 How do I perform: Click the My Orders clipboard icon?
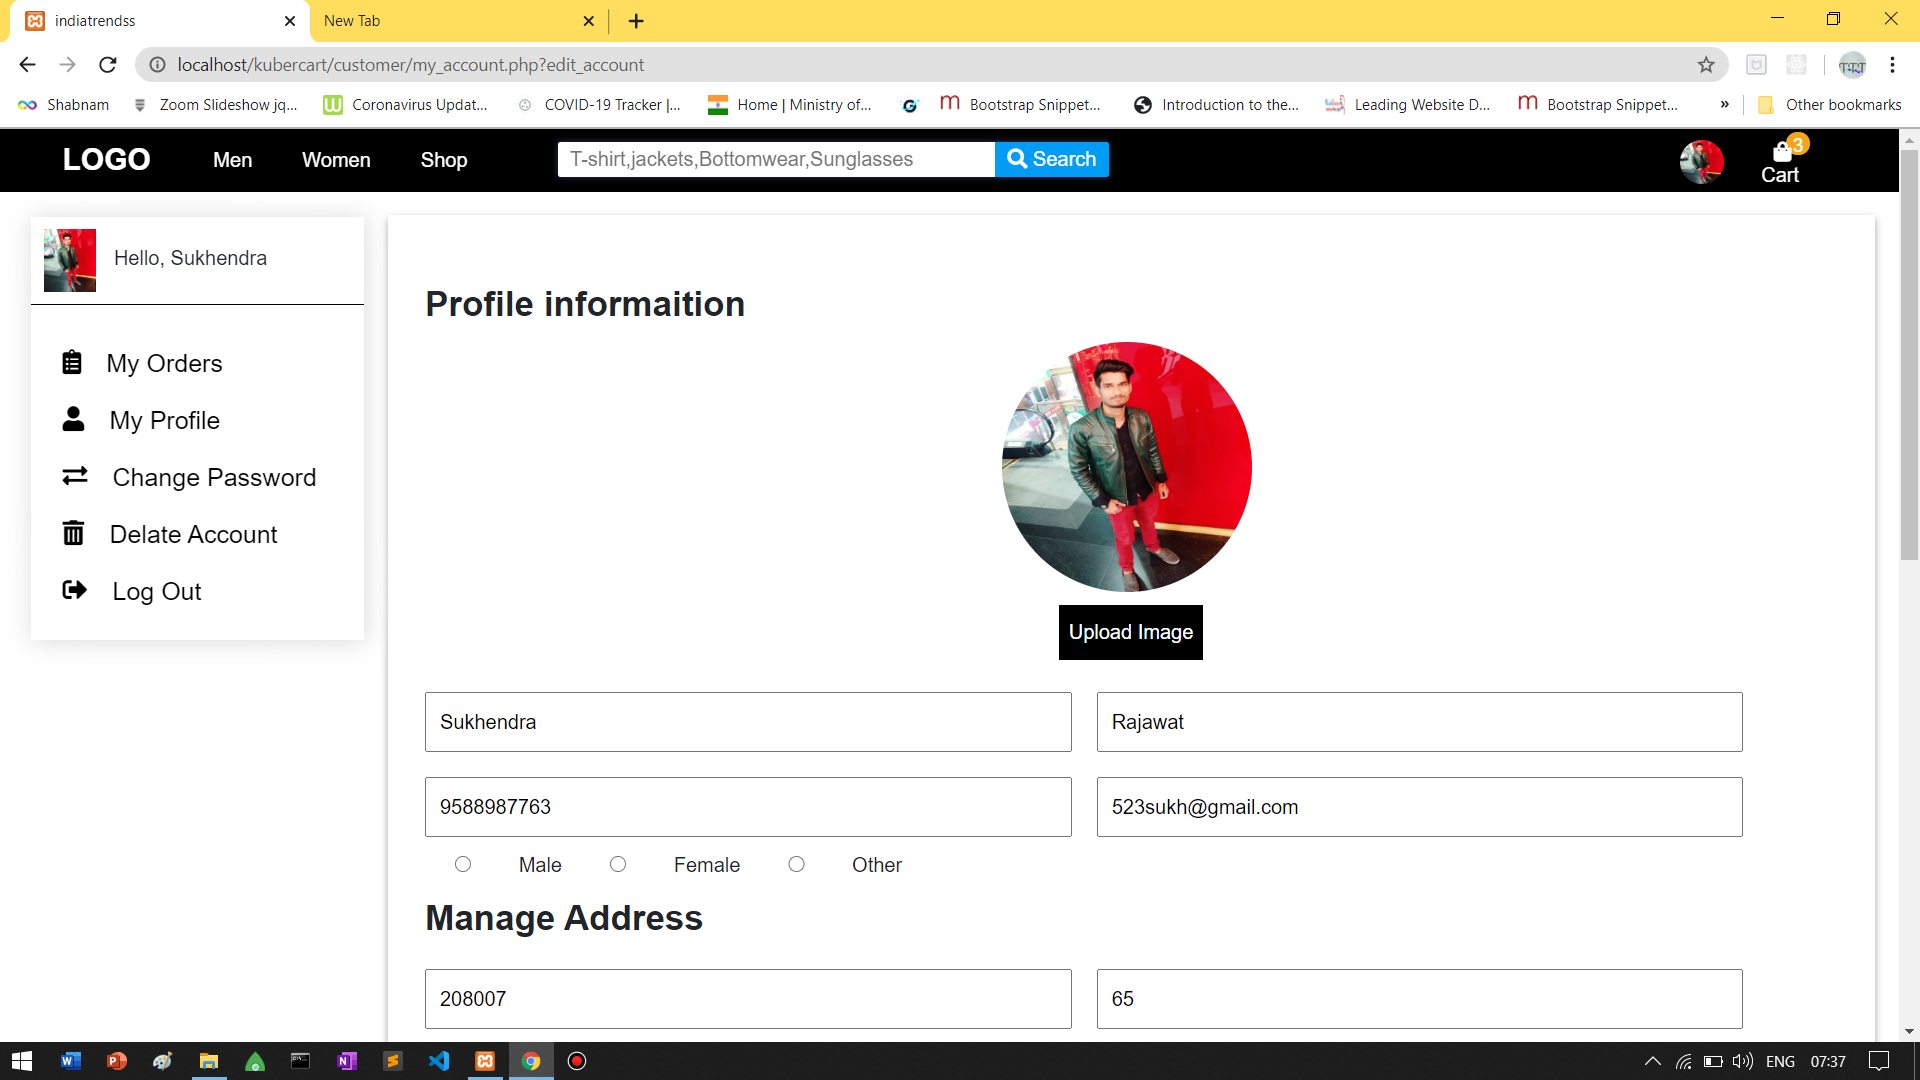point(72,362)
